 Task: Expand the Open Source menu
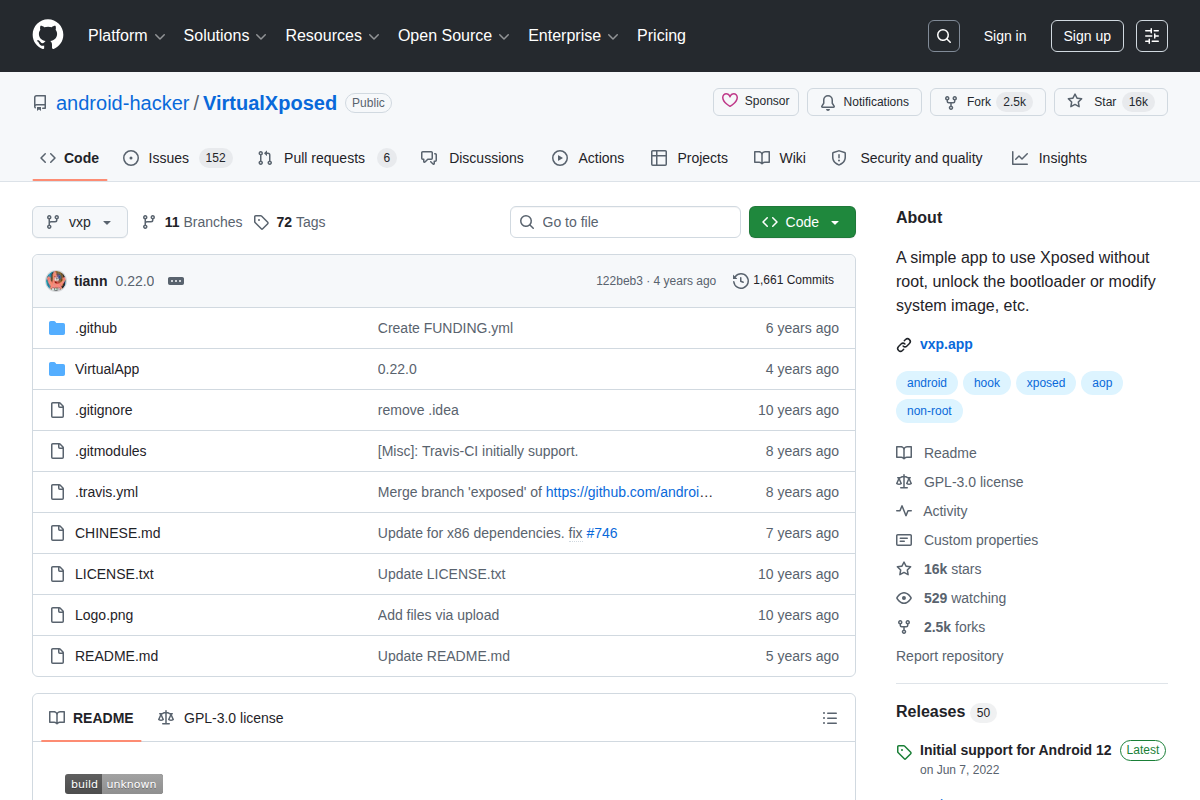point(454,36)
